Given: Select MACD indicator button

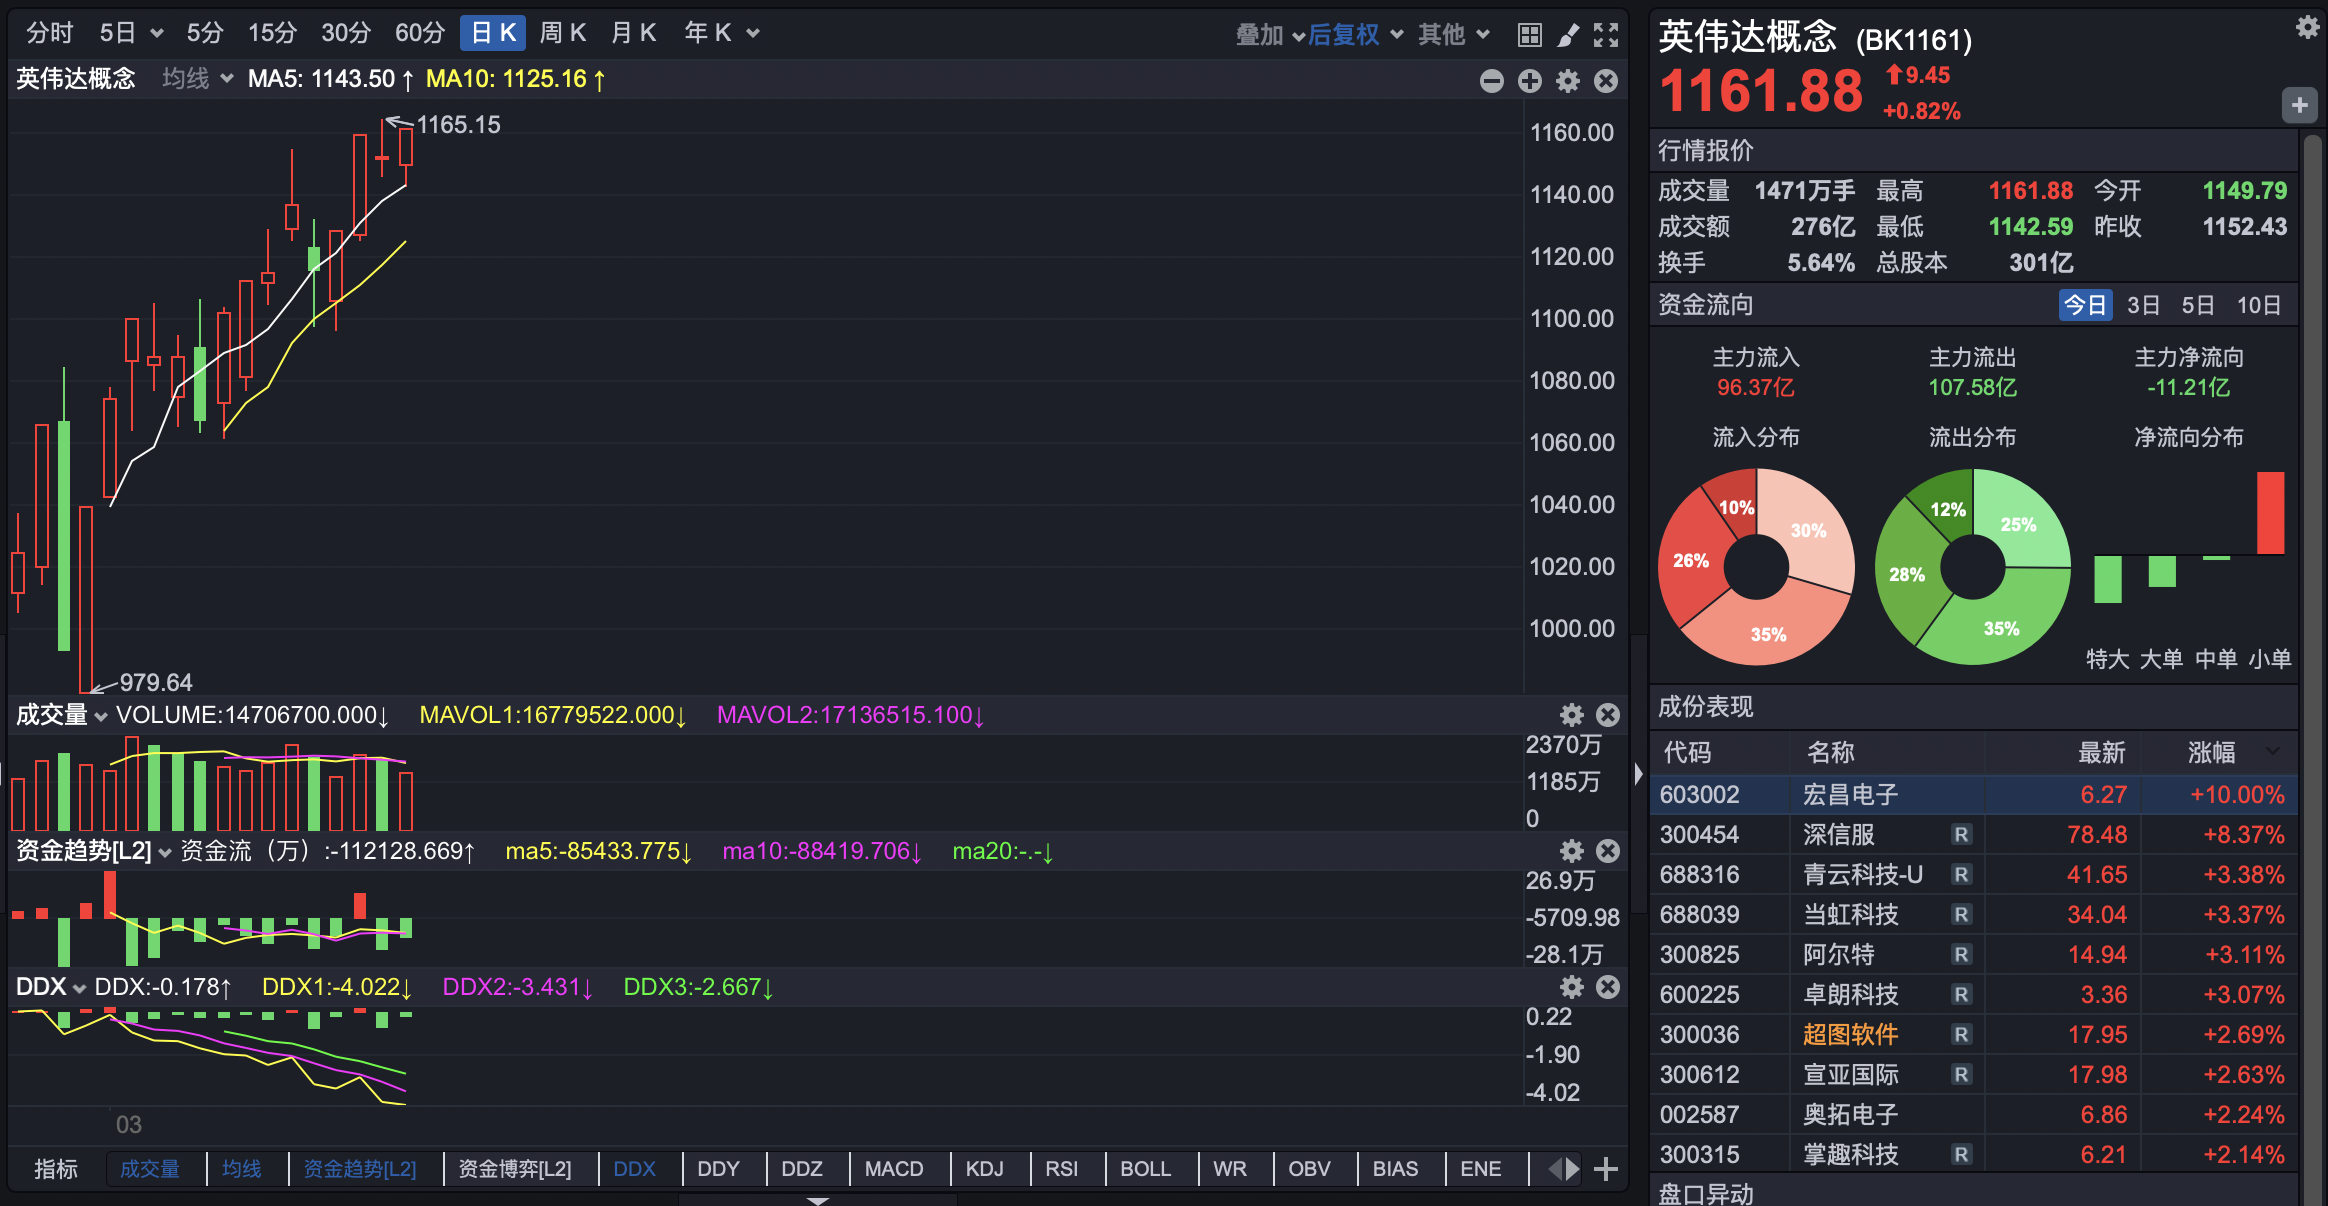Looking at the screenshot, I should point(894,1169).
